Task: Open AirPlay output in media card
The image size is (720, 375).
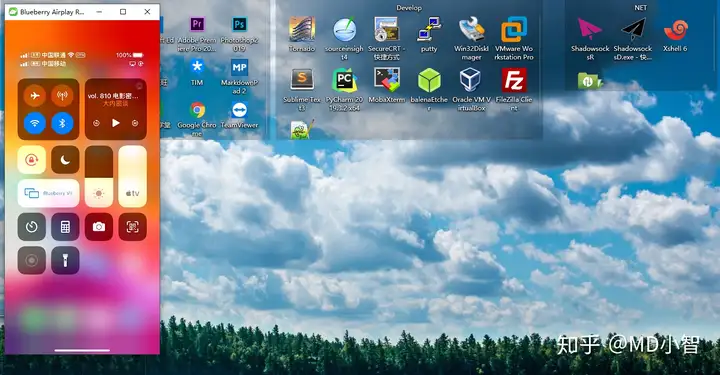Action: (139, 86)
